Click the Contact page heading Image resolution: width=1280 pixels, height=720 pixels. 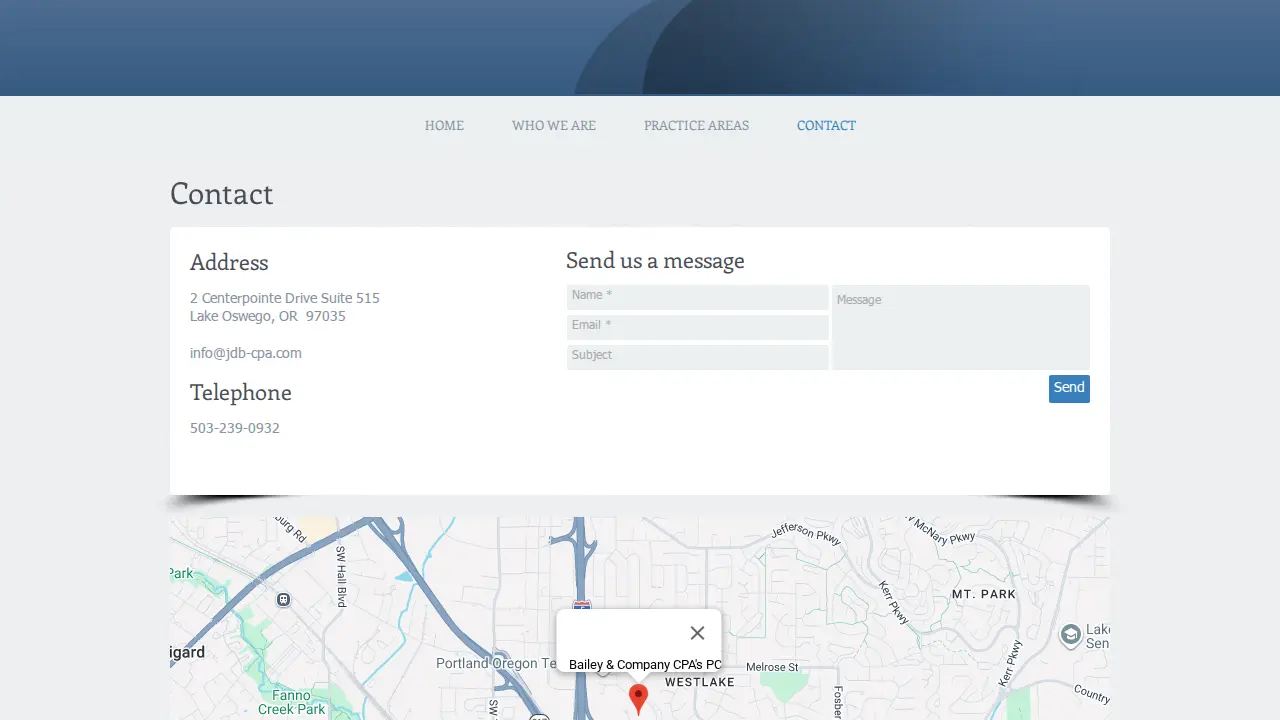pos(222,194)
